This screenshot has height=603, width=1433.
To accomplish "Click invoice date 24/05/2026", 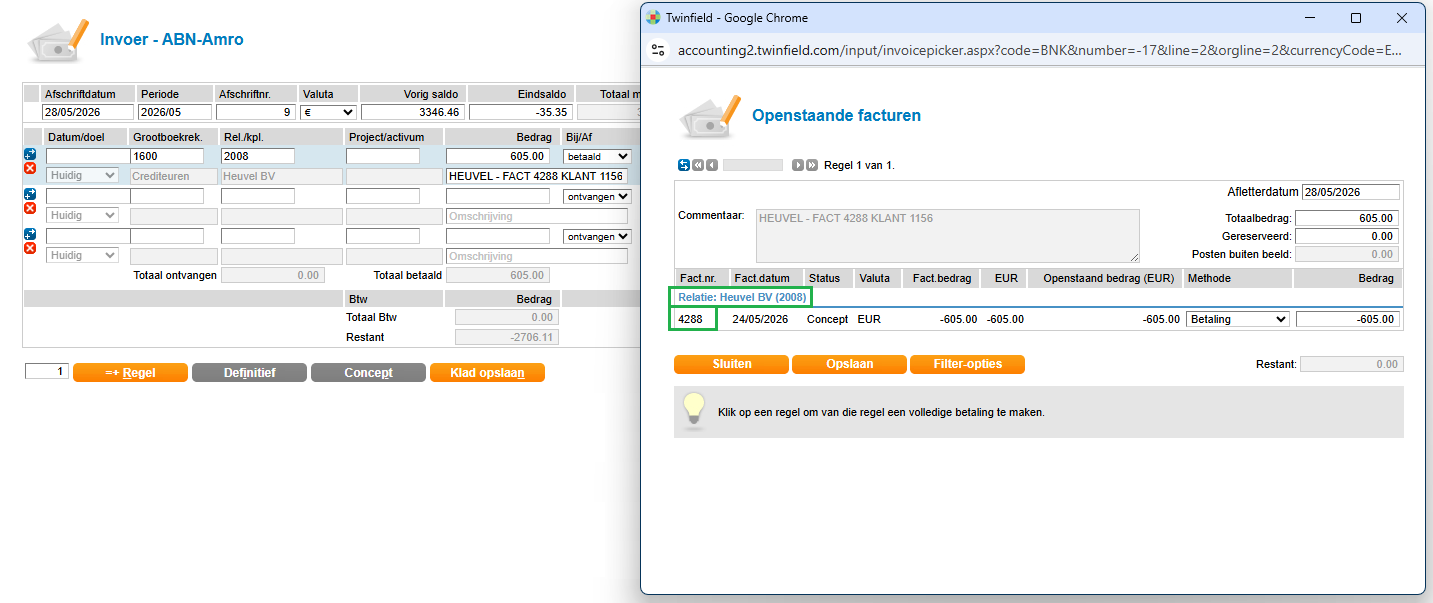I will pos(761,319).
